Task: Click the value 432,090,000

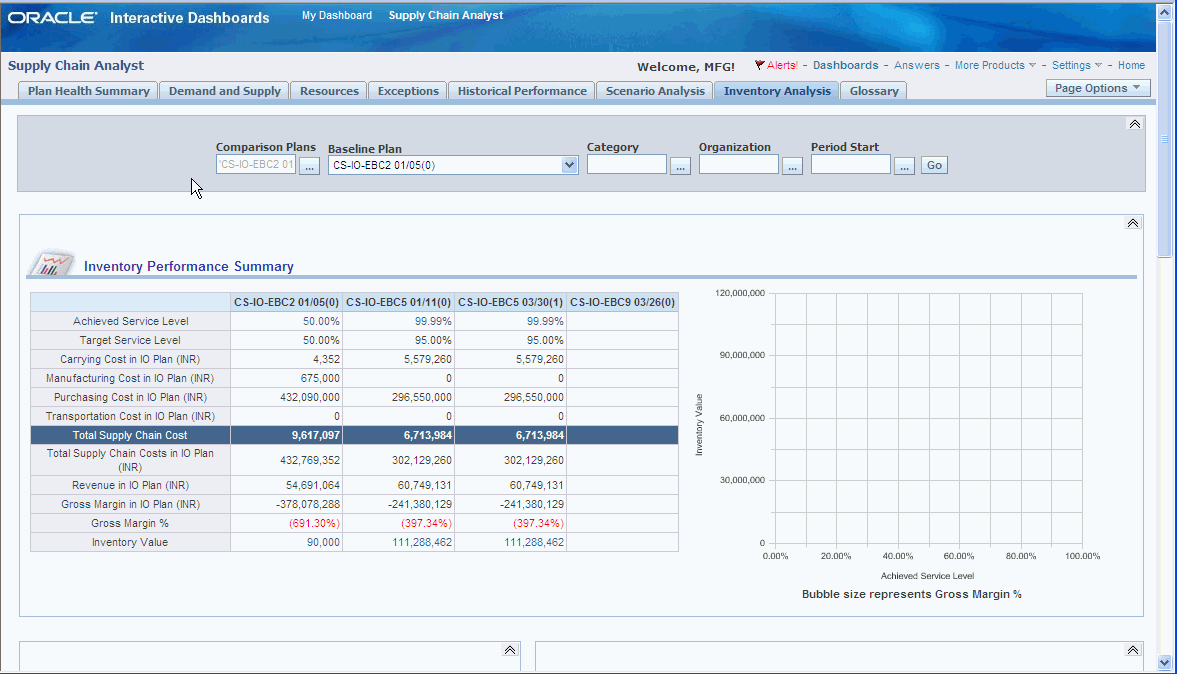Action: coord(309,397)
